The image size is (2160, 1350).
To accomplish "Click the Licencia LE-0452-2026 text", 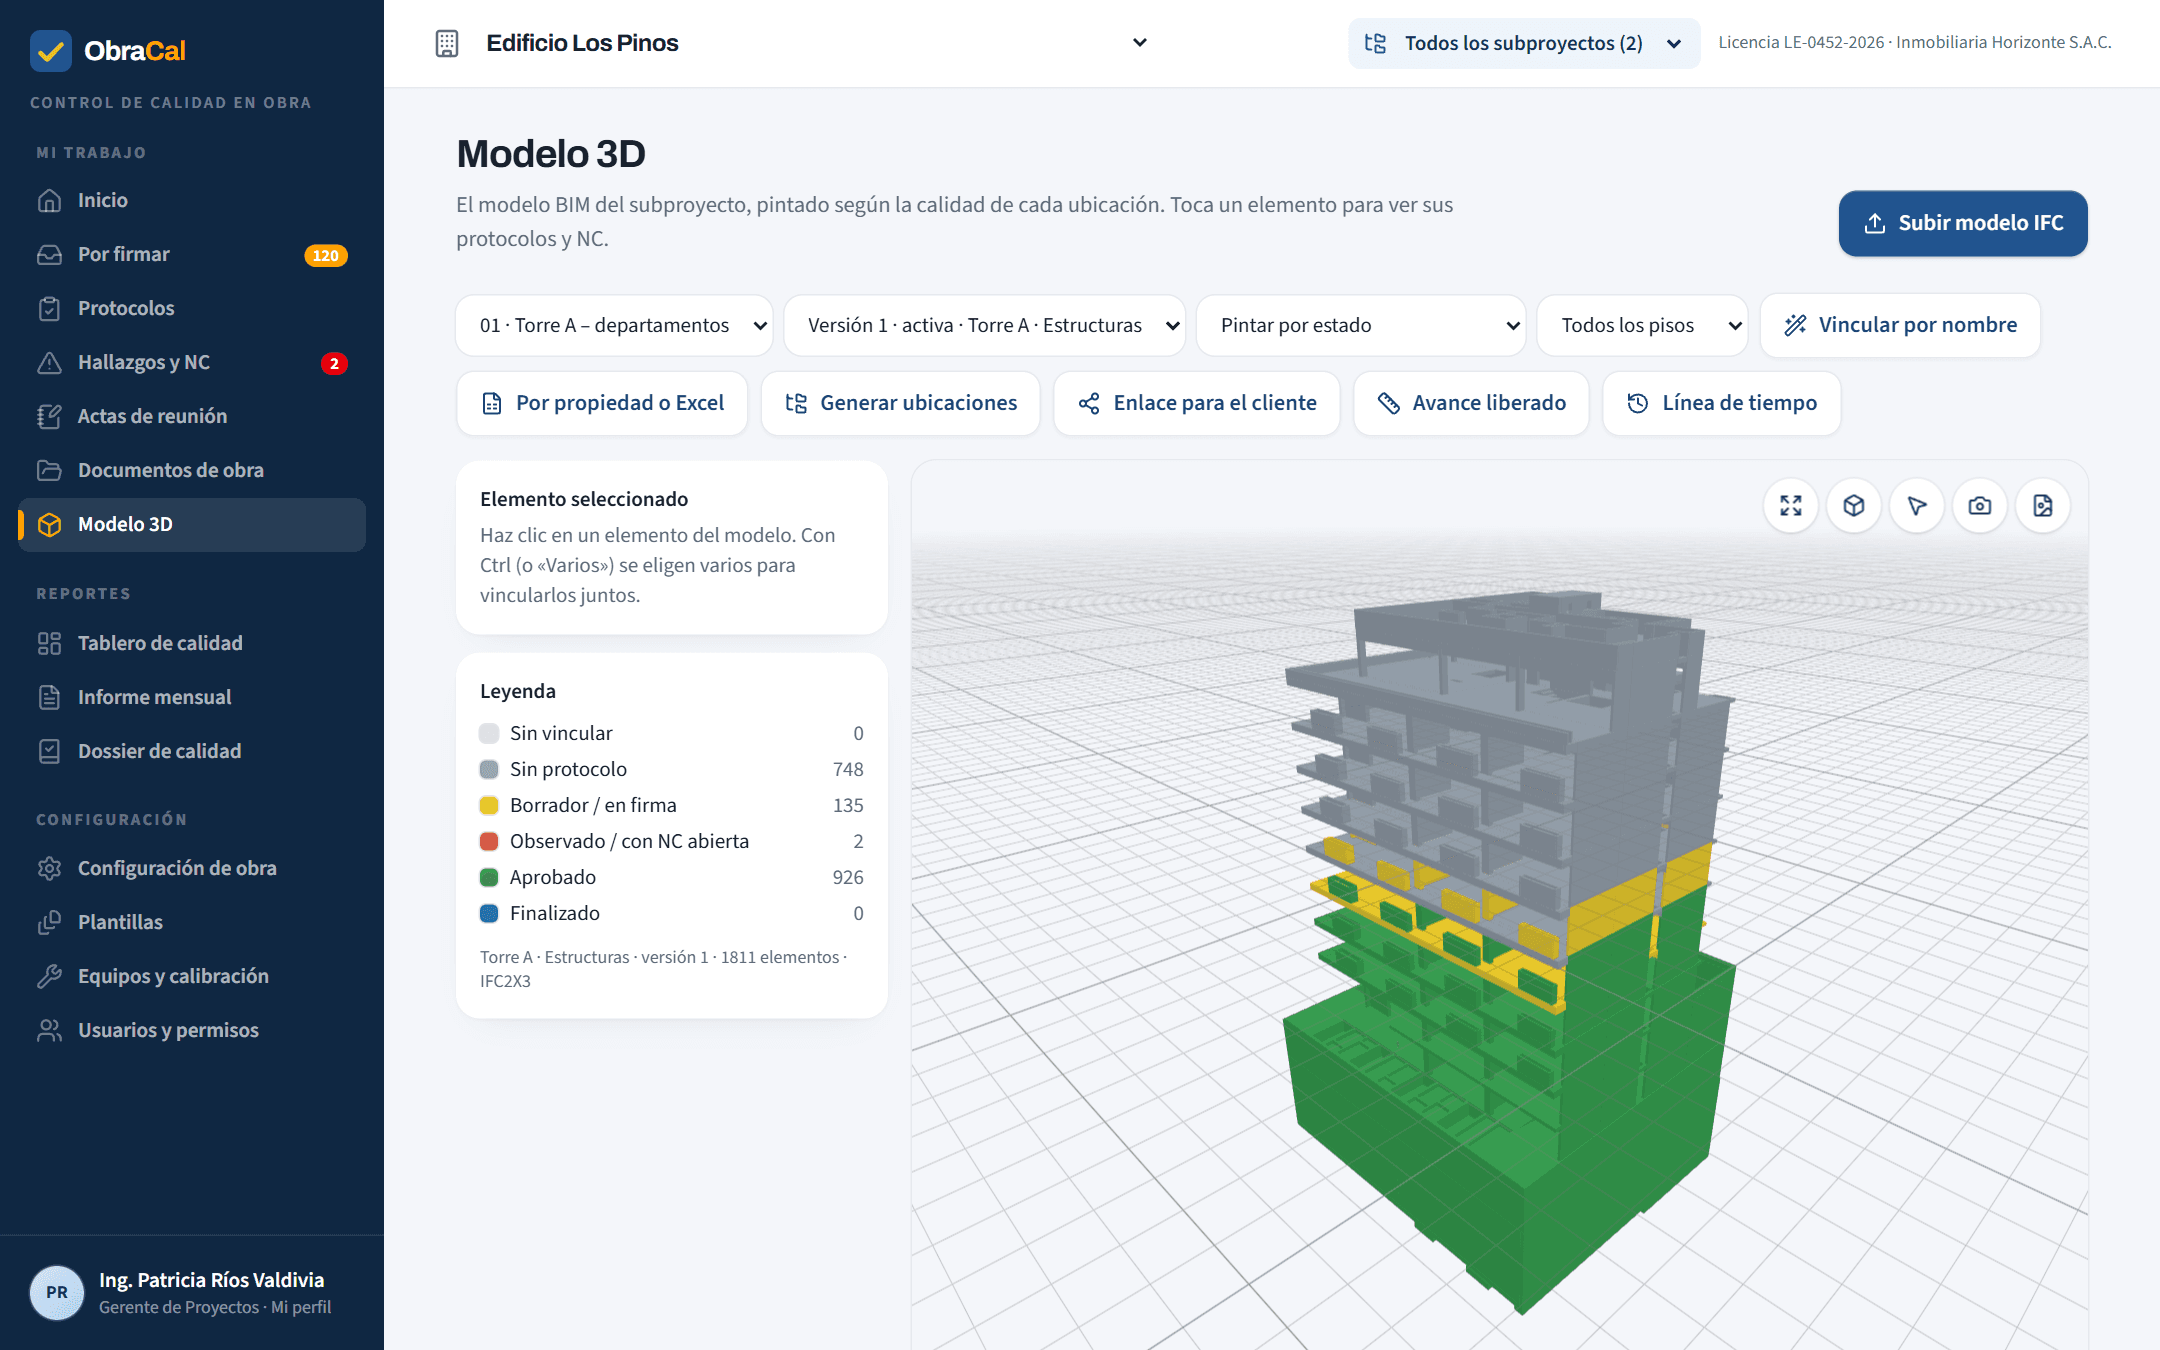I will 1801,42.
